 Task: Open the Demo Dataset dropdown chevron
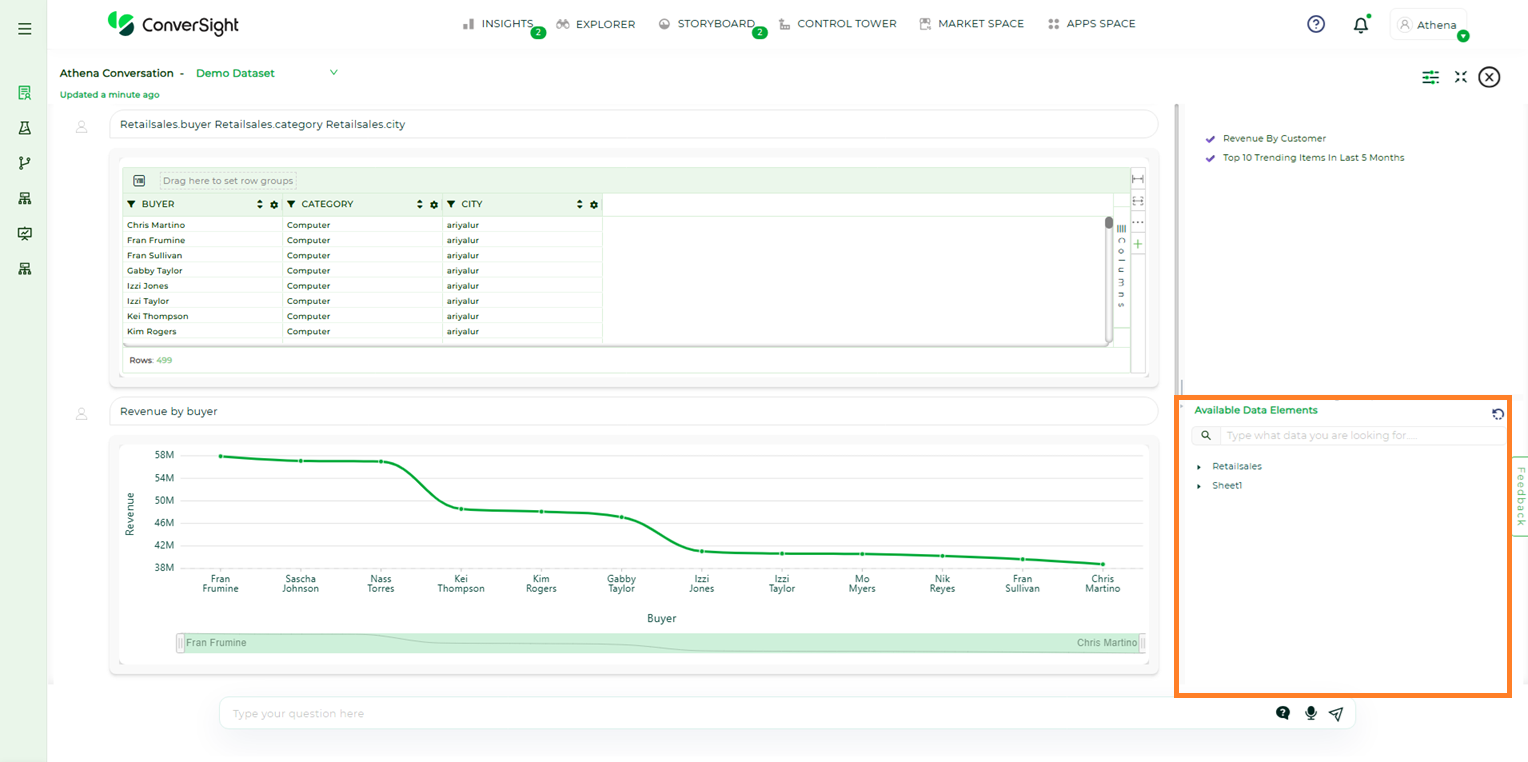click(x=334, y=72)
